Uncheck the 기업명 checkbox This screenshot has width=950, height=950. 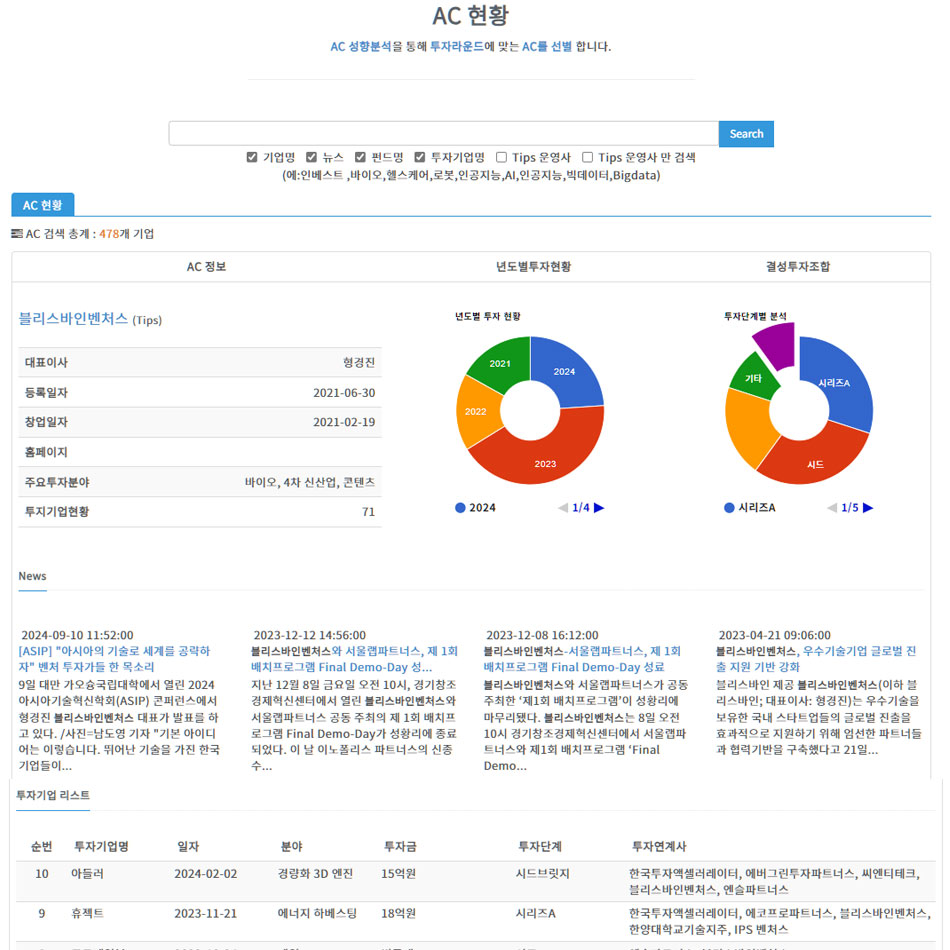(252, 158)
